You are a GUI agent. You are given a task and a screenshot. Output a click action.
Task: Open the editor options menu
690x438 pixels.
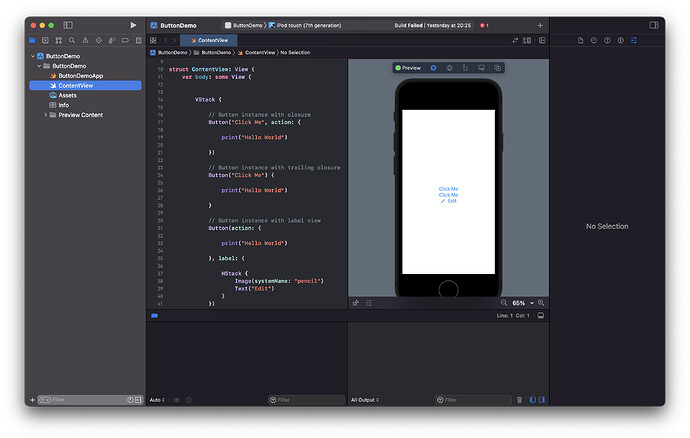click(527, 40)
